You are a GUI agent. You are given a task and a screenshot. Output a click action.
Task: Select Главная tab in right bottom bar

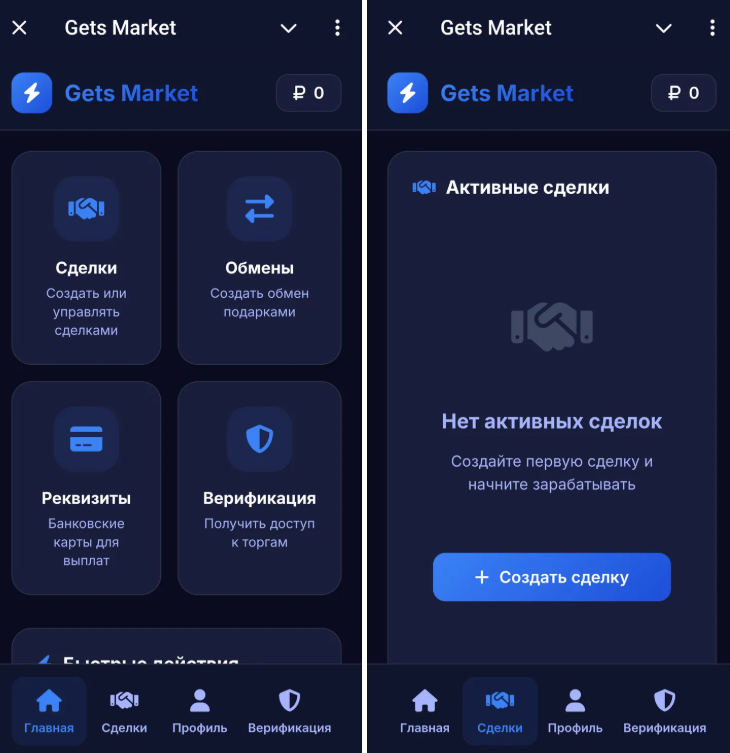[x=425, y=711]
